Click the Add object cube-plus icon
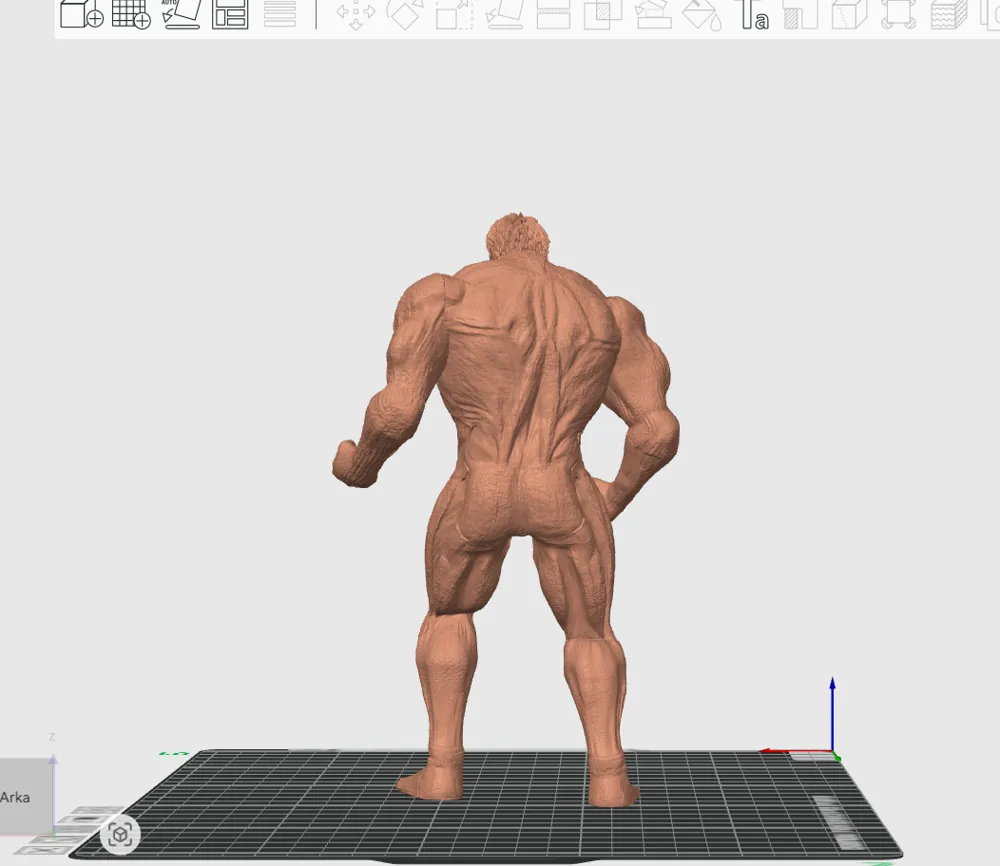 click(x=82, y=14)
